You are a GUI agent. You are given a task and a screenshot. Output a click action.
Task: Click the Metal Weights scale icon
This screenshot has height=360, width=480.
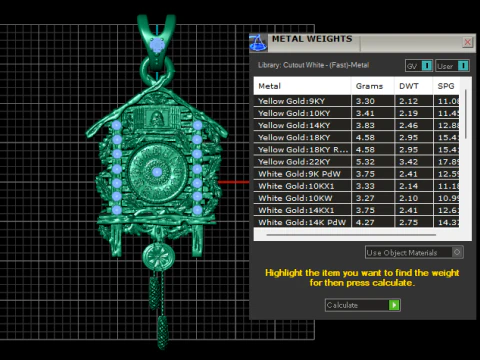(x=258, y=43)
